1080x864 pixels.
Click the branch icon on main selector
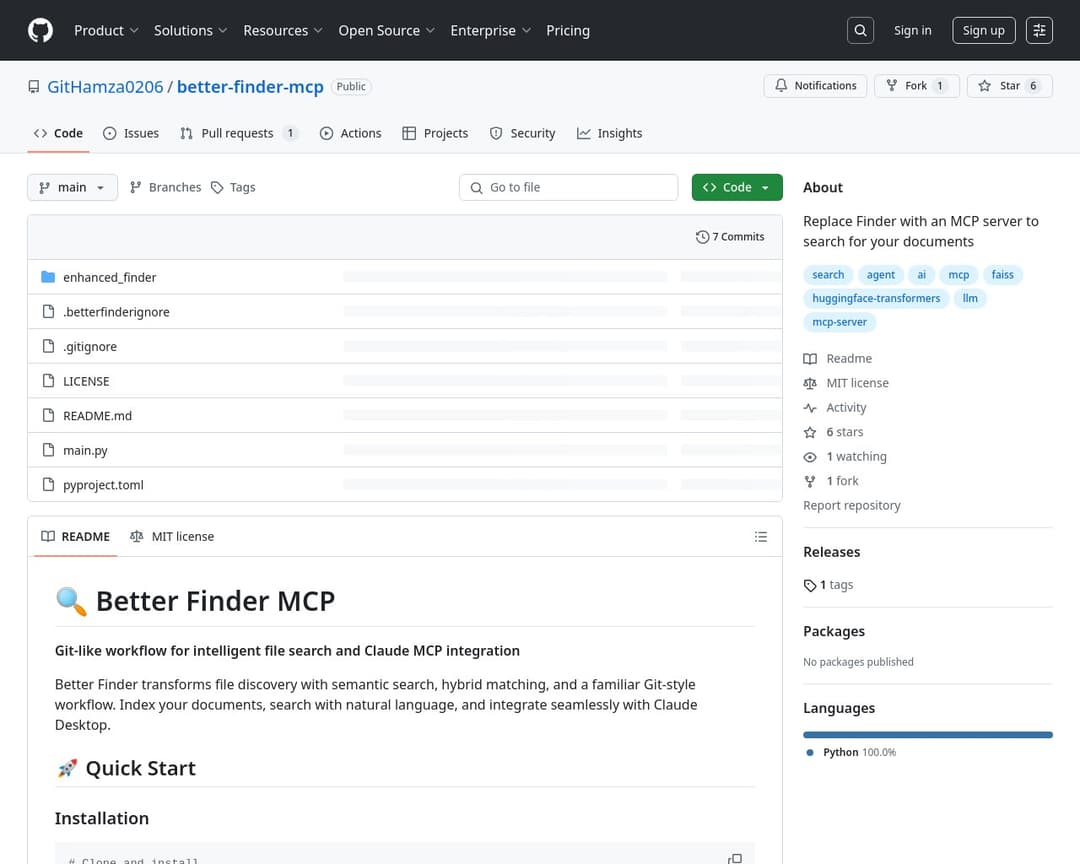click(x=45, y=187)
